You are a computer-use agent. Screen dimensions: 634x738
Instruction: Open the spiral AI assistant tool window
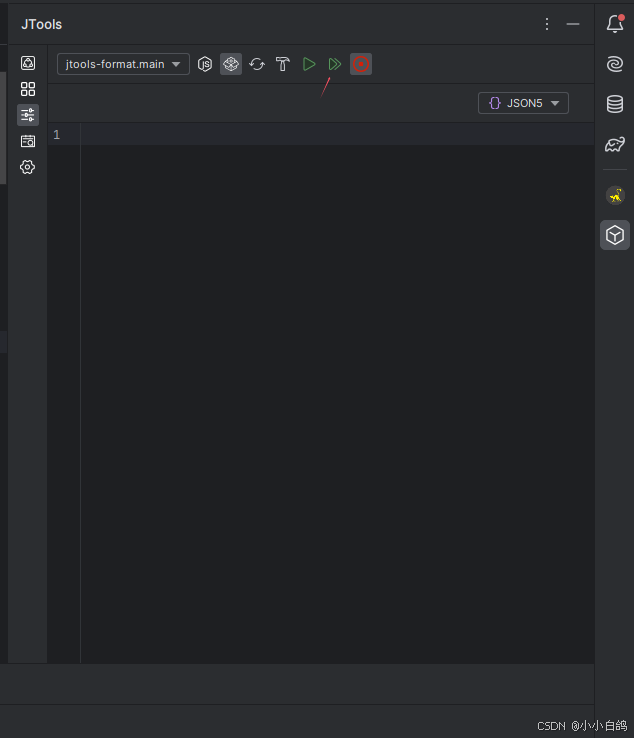pyautogui.click(x=615, y=64)
